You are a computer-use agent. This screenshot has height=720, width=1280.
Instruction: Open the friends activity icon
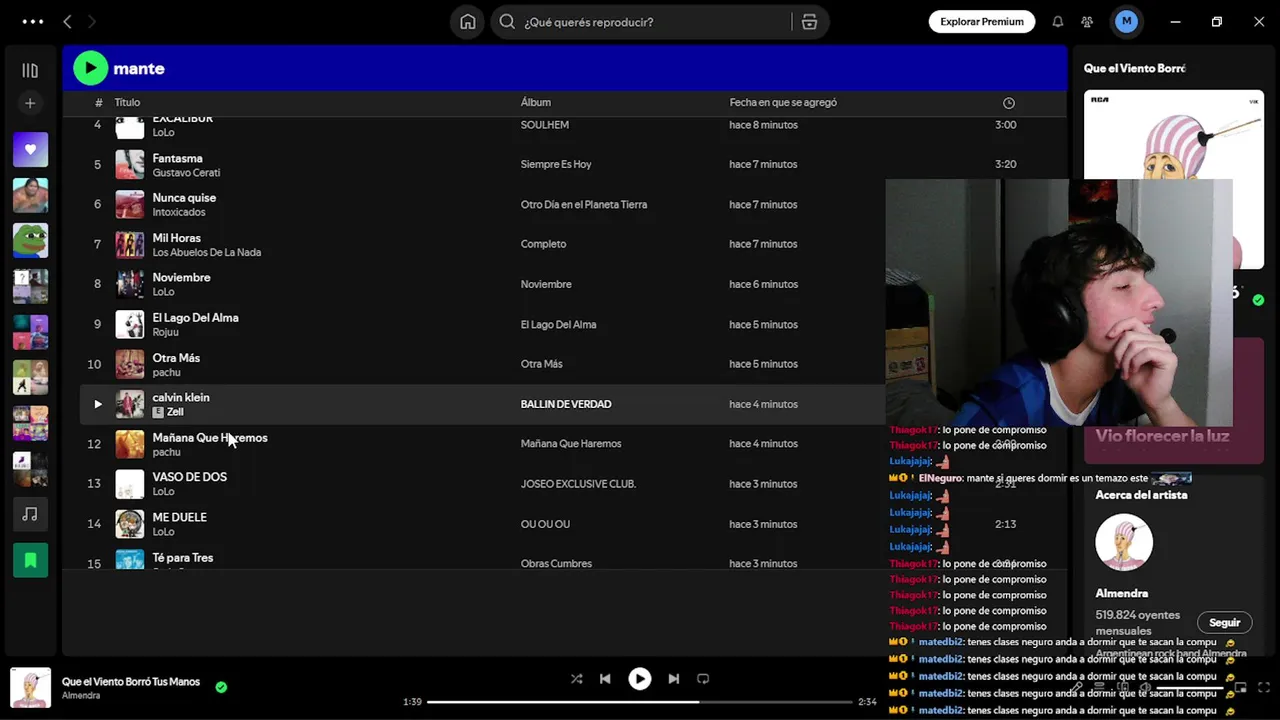[1088, 21]
